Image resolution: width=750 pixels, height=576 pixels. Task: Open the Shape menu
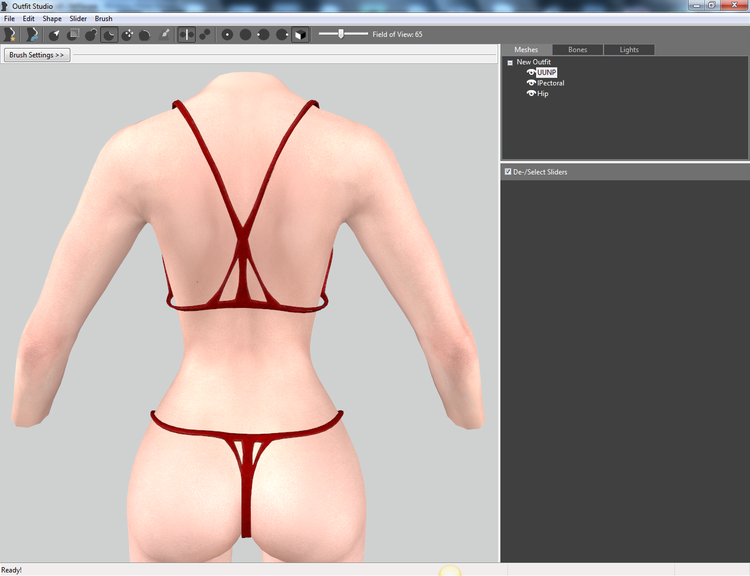[x=52, y=19]
